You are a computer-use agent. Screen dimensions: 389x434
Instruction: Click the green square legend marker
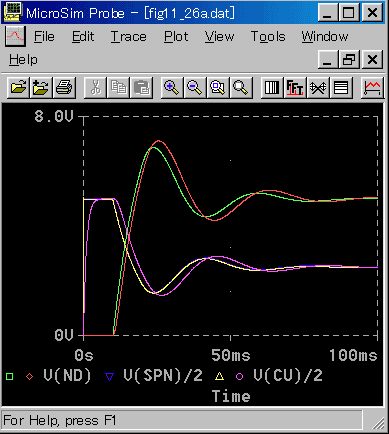point(9,377)
